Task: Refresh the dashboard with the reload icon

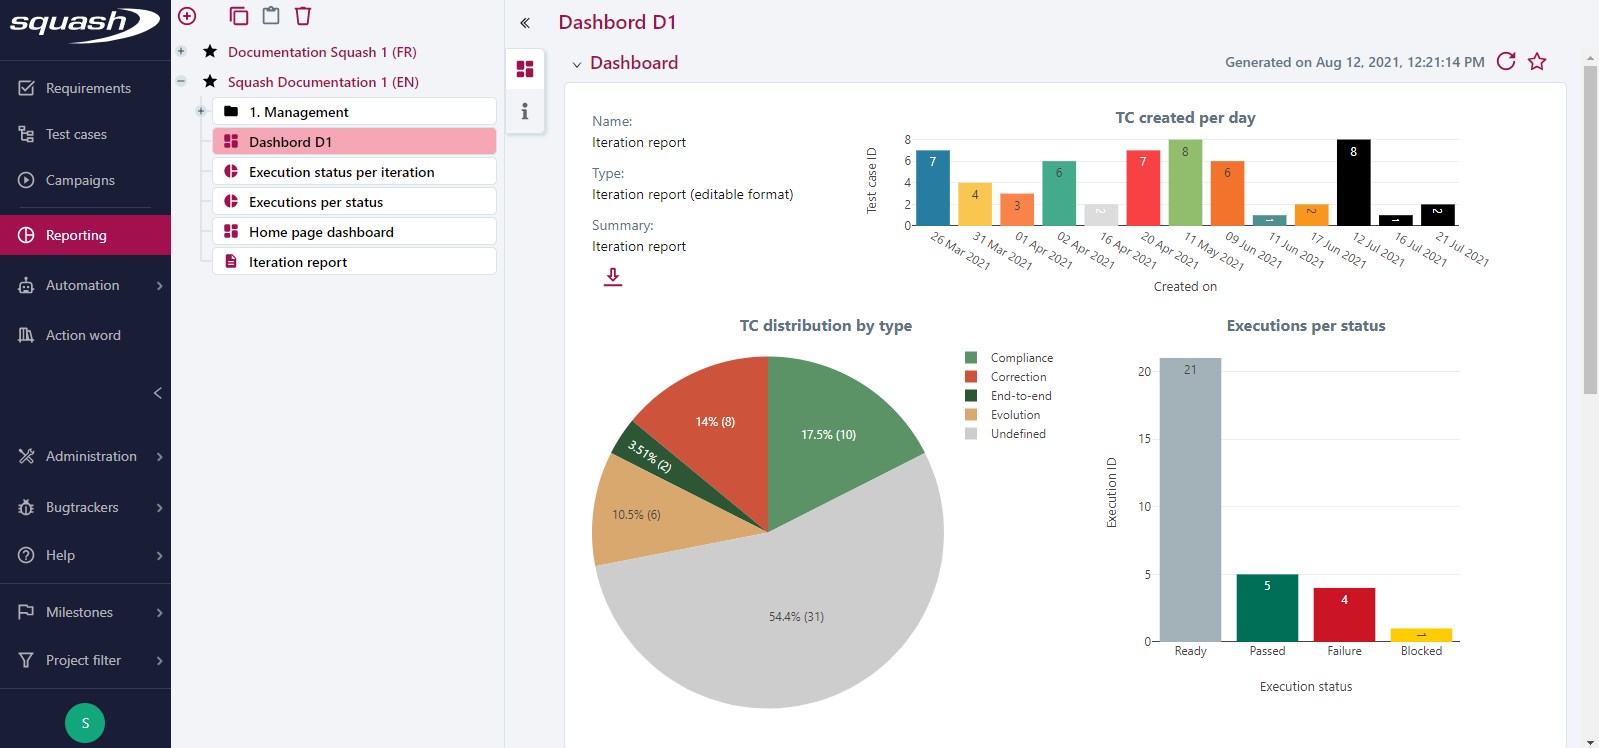Action: 1506,62
